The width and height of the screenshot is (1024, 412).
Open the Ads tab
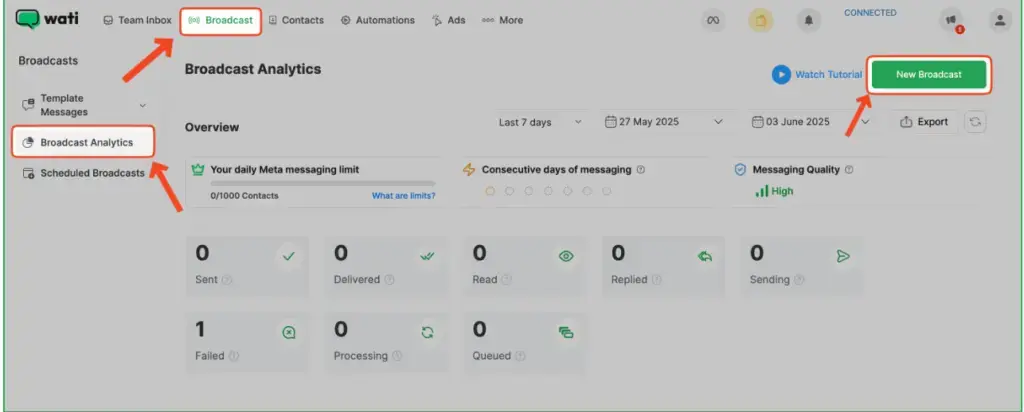point(449,20)
